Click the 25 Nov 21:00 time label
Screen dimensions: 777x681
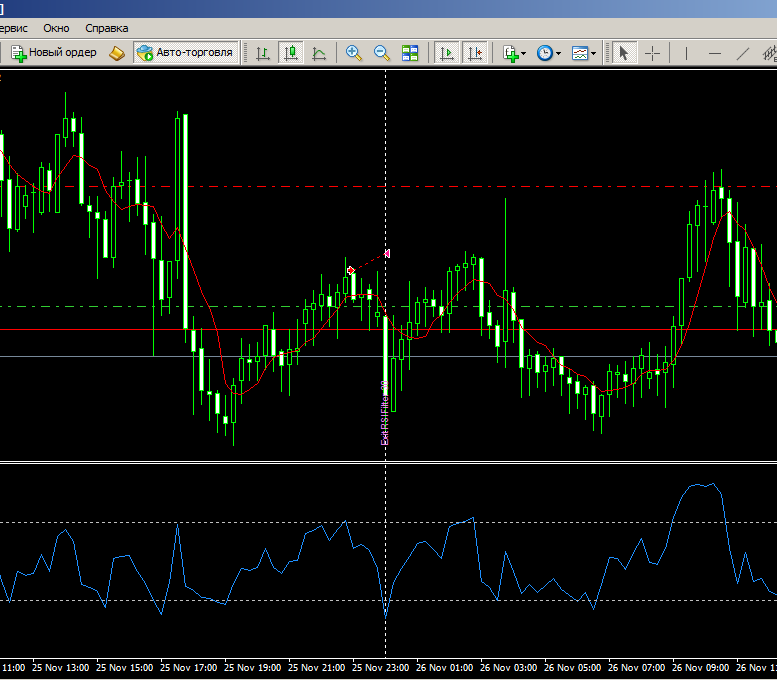316,668
